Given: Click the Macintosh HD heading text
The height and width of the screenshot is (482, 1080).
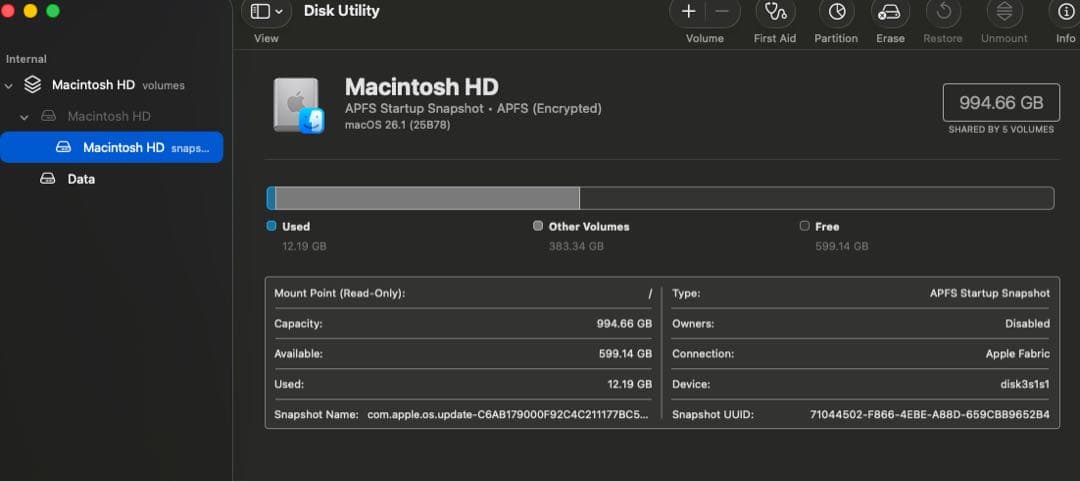Looking at the screenshot, I should pos(422,87).
